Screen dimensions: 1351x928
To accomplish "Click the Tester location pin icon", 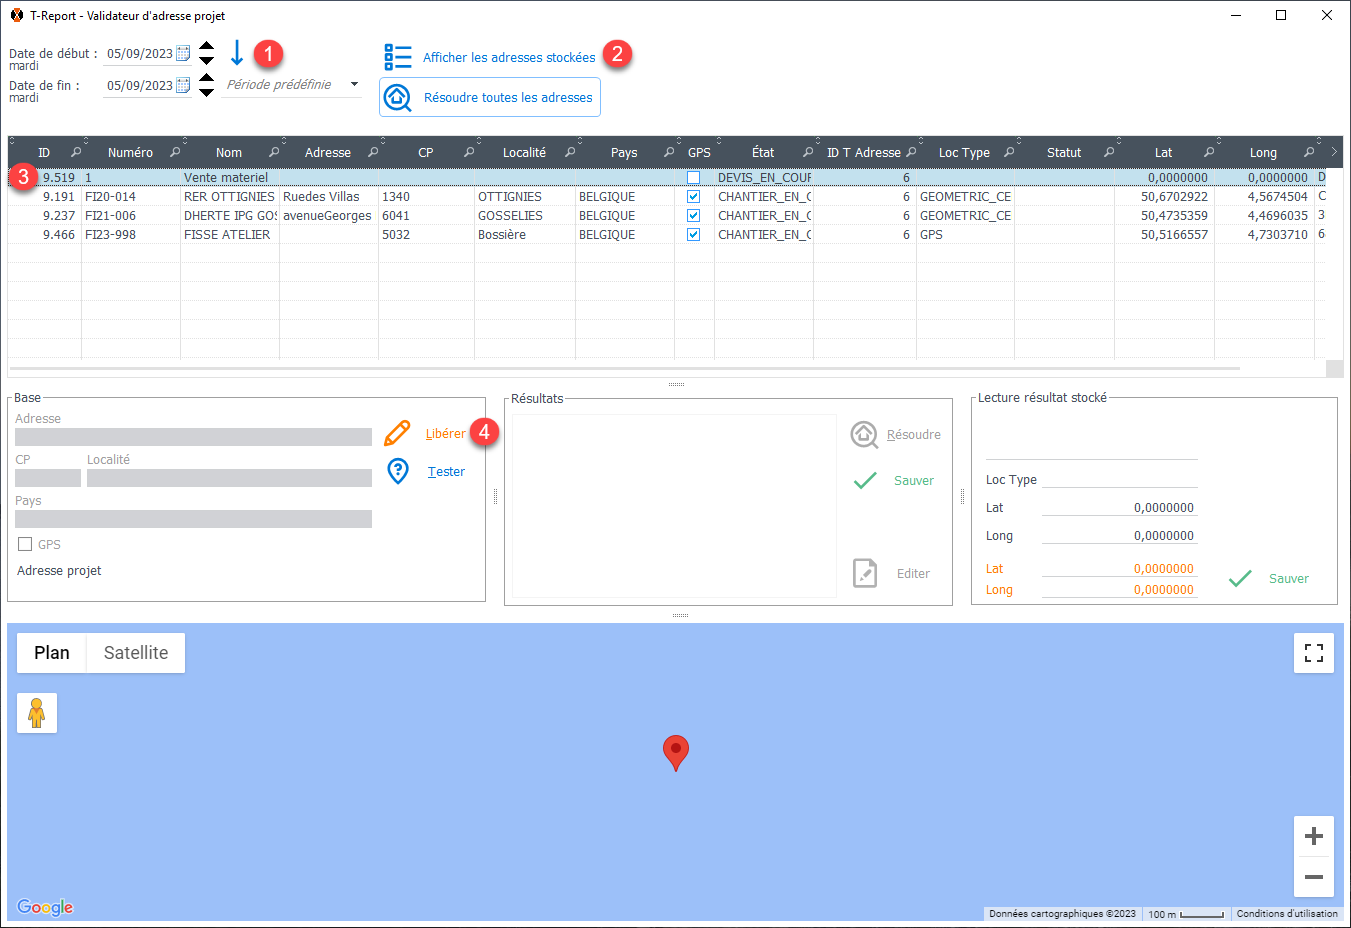I will (x=398, y=471).
